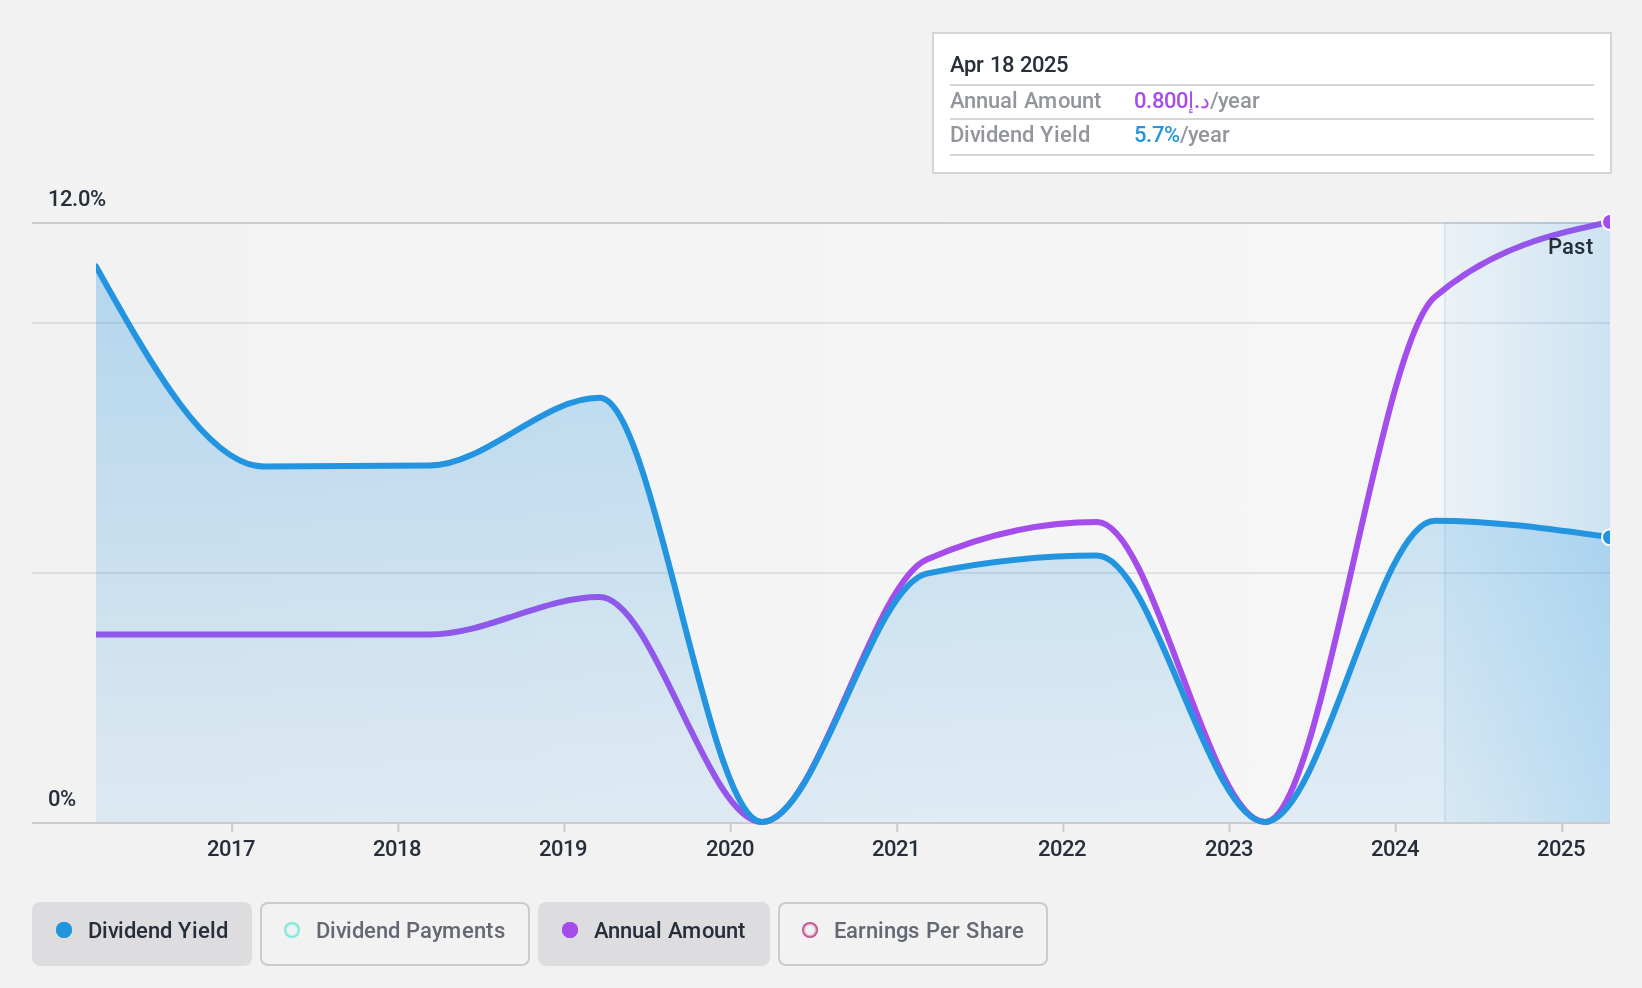
Task: Click the Apr 18 2025 tooltip date
Action: (1009, 65)
